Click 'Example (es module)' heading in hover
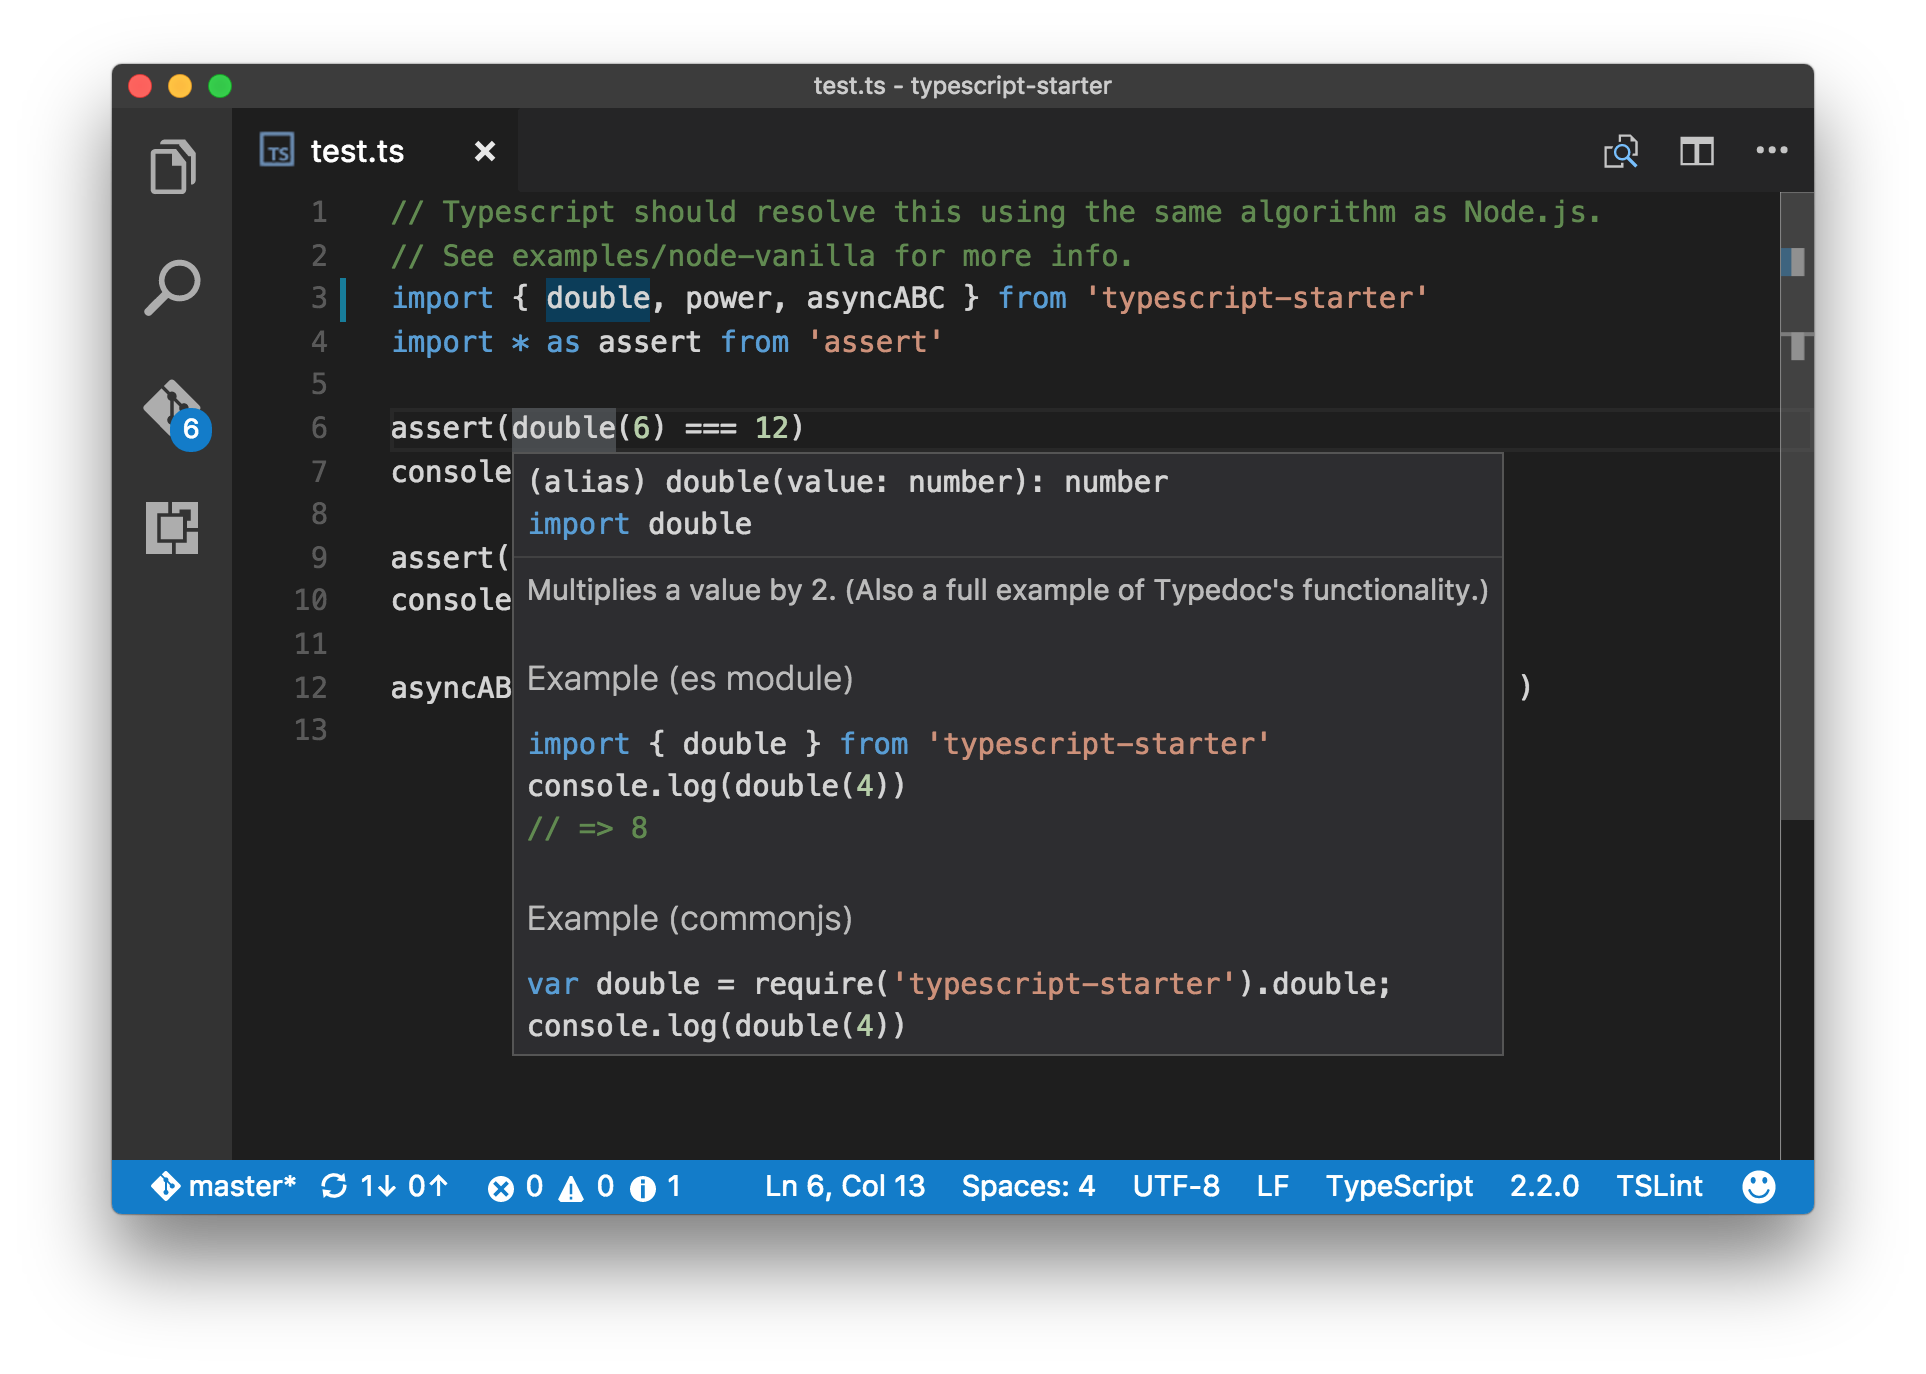Screen dimensions: 1926x1374 (x=690, y=679)
